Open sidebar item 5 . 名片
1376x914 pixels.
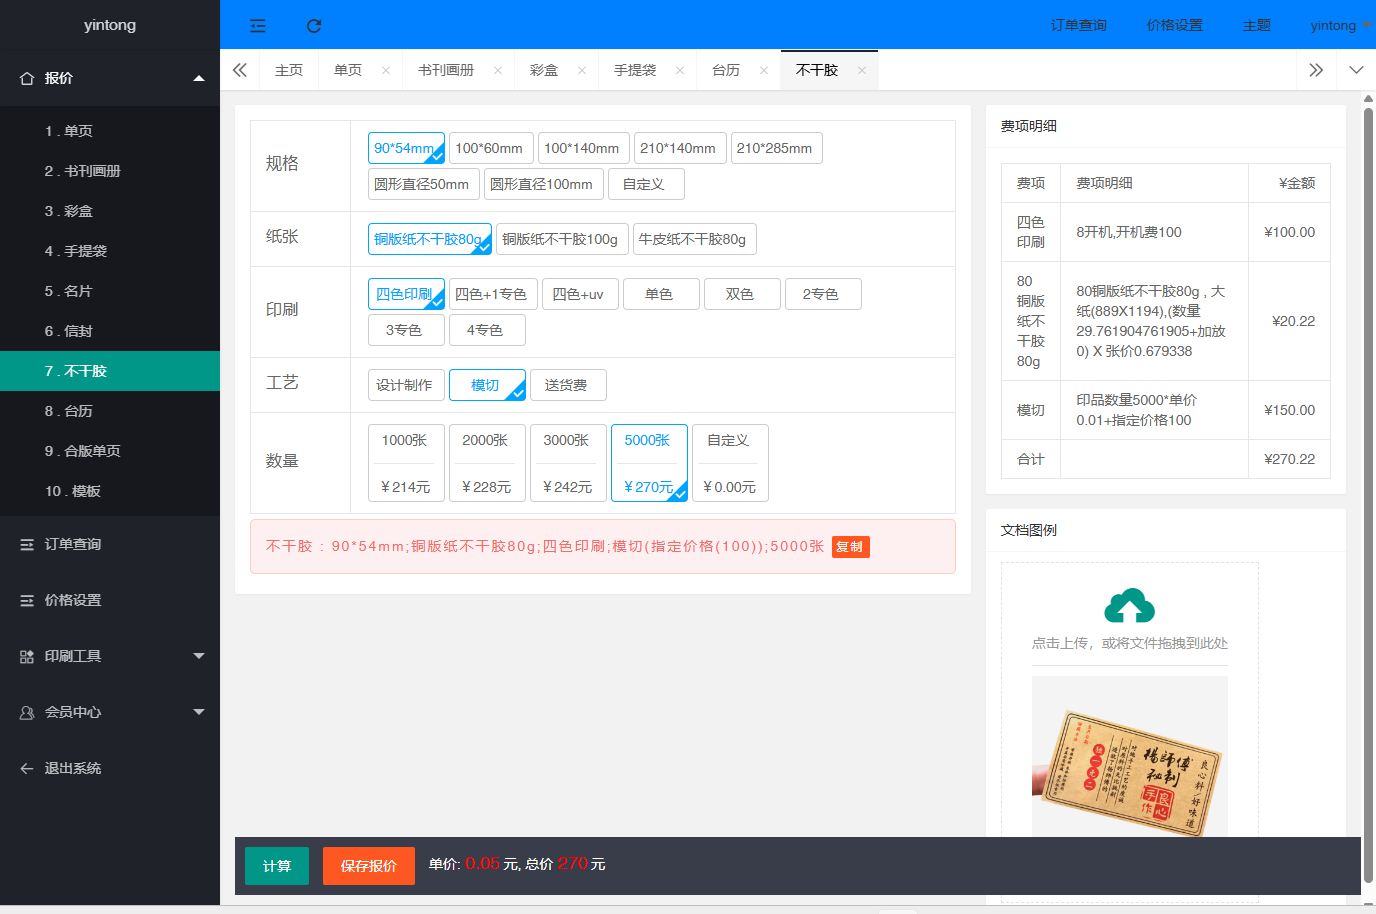[x=110, y=291]
